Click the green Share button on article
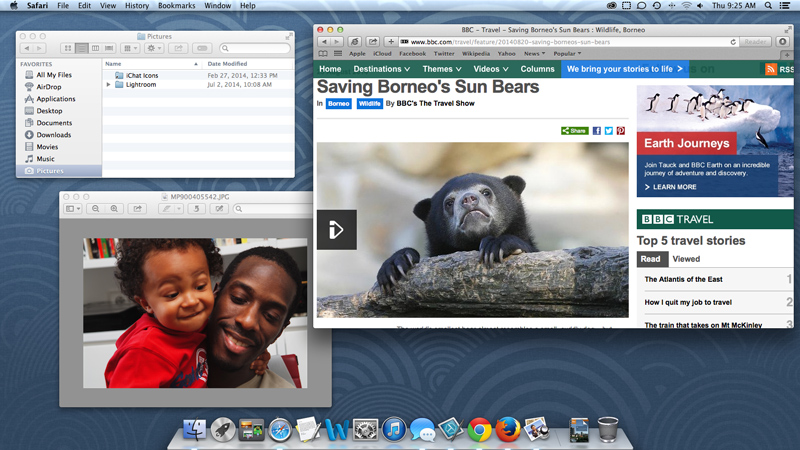This screenshot has height=450, width=800. pyautogui.click(x=574, y=131)
